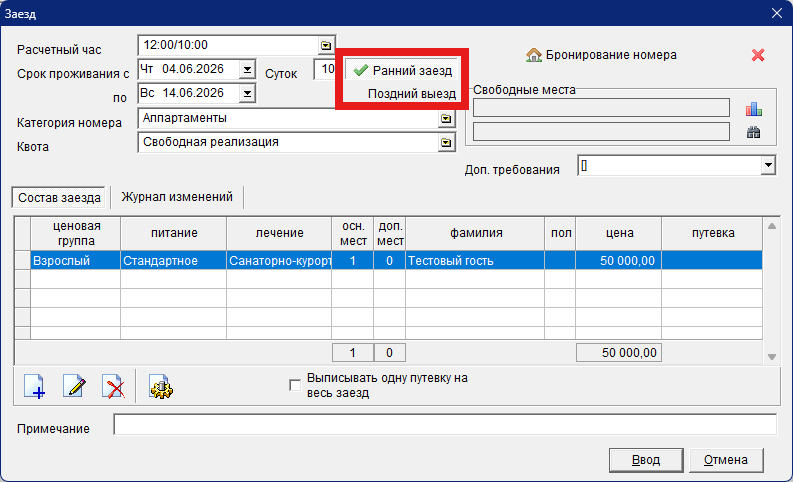Click the пол column header

tap(560, 233)
